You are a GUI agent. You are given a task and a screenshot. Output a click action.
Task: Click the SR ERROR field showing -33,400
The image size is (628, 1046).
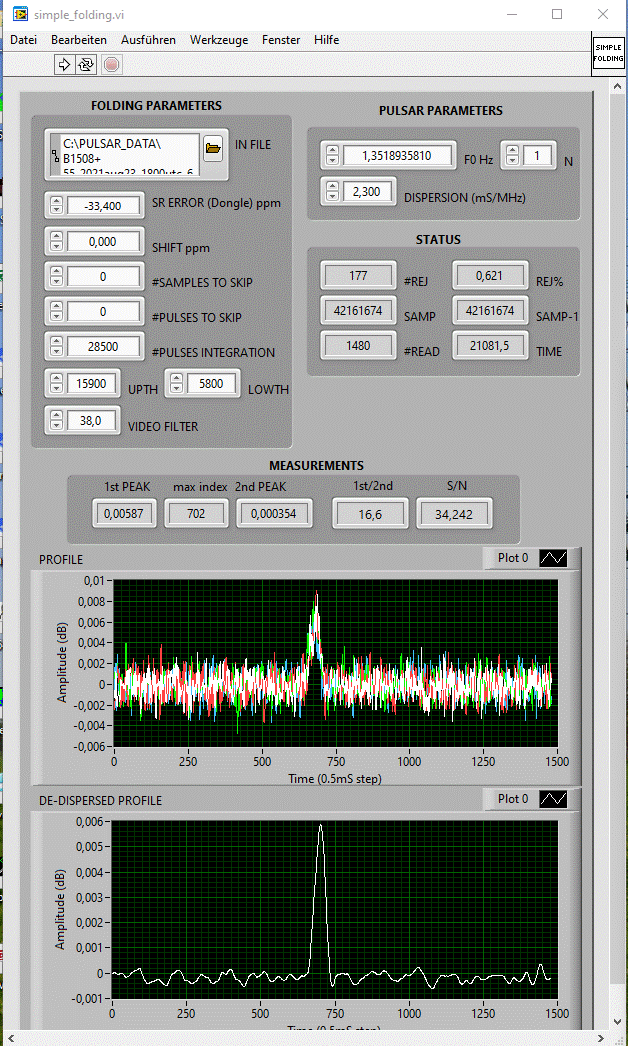coord(103,205)
